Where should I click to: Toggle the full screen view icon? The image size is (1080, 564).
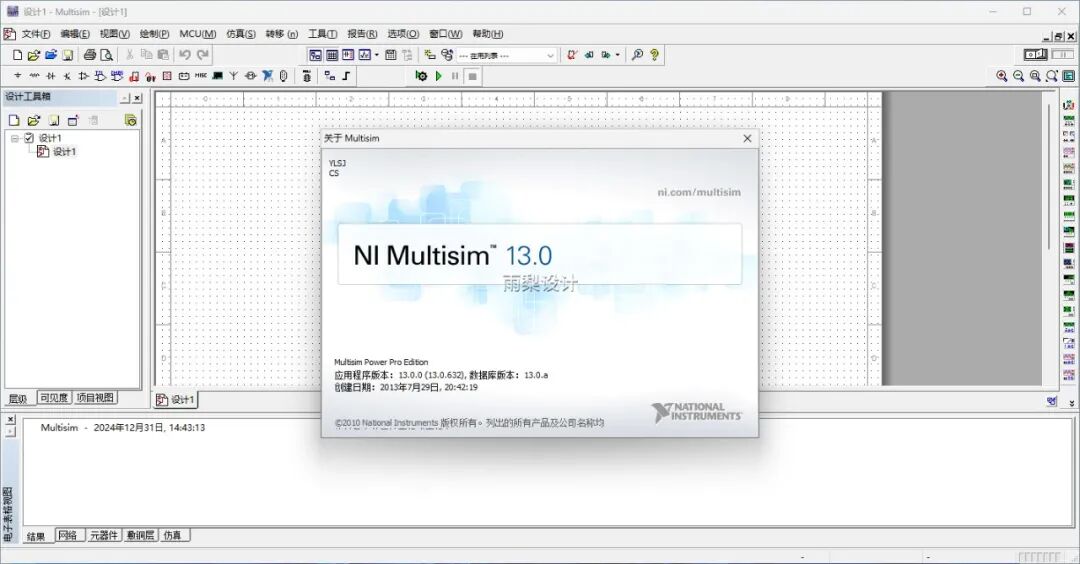coord(1068,76)
